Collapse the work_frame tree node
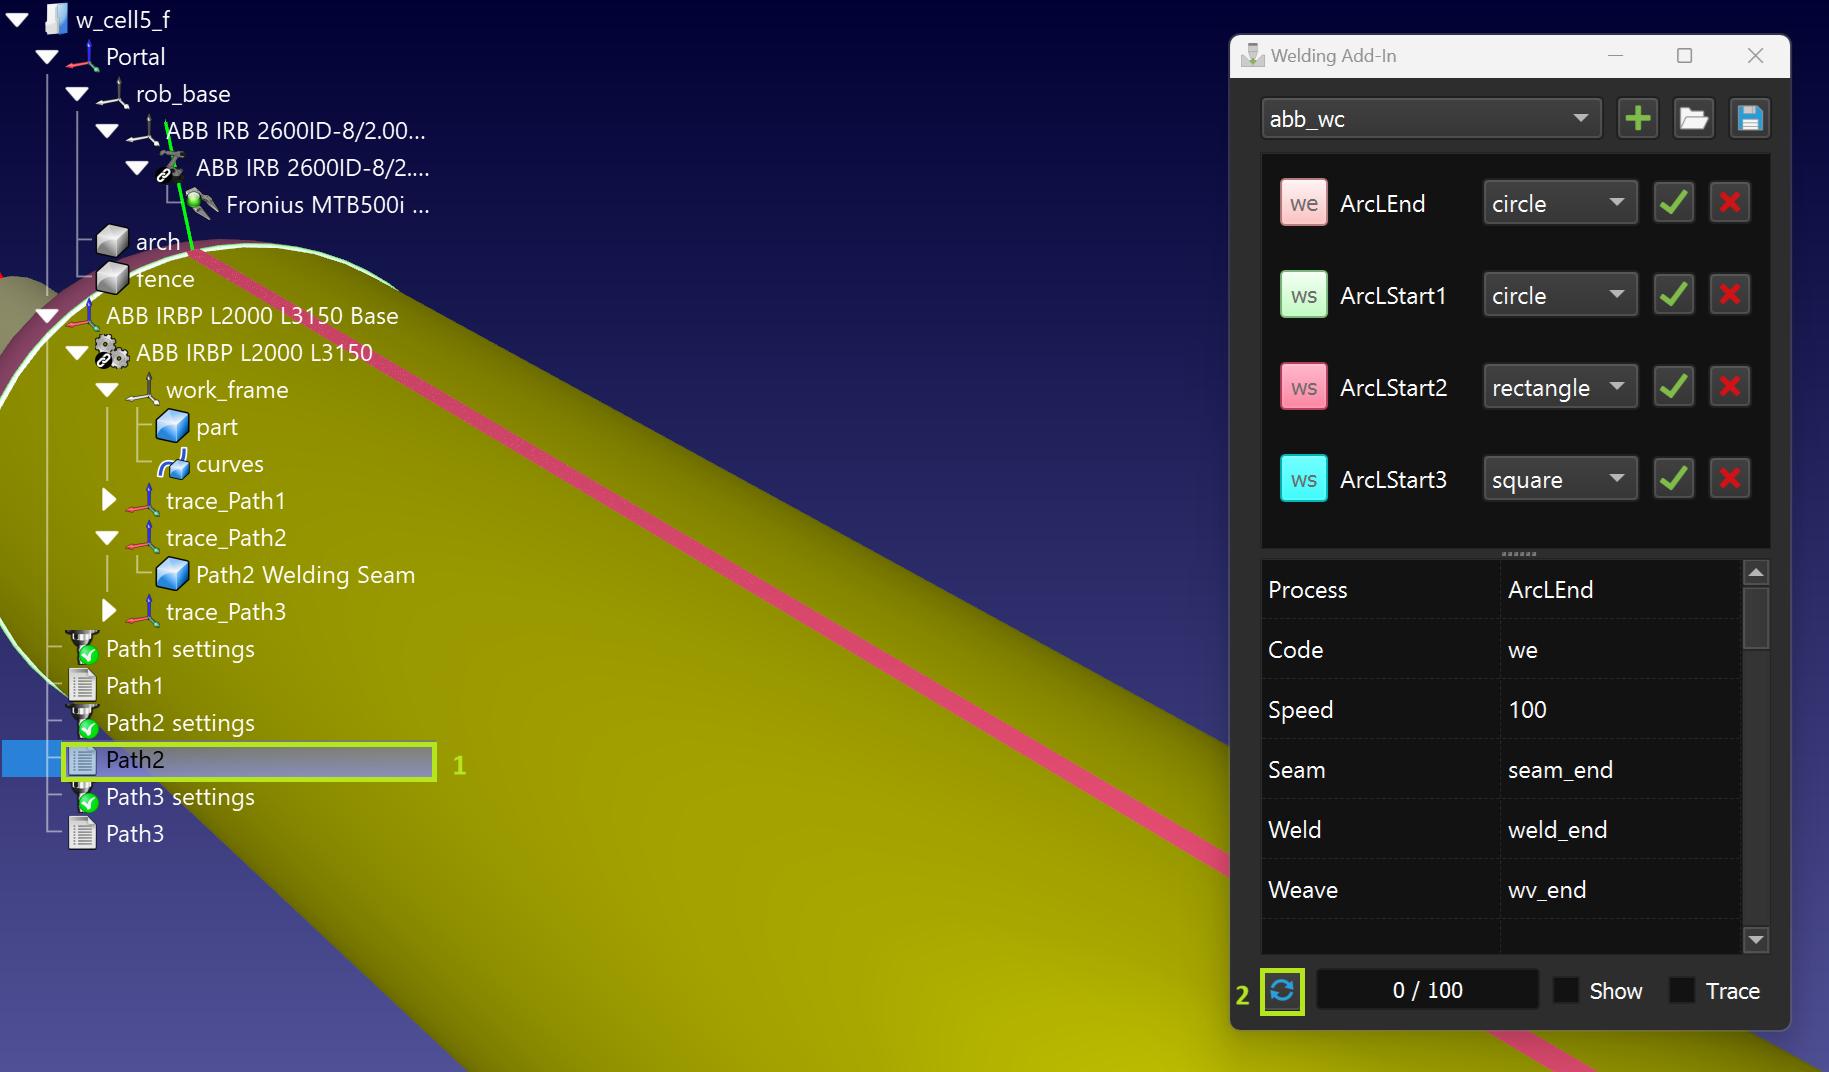The height and width of the screenshot is (1072, 1829). 107,390
